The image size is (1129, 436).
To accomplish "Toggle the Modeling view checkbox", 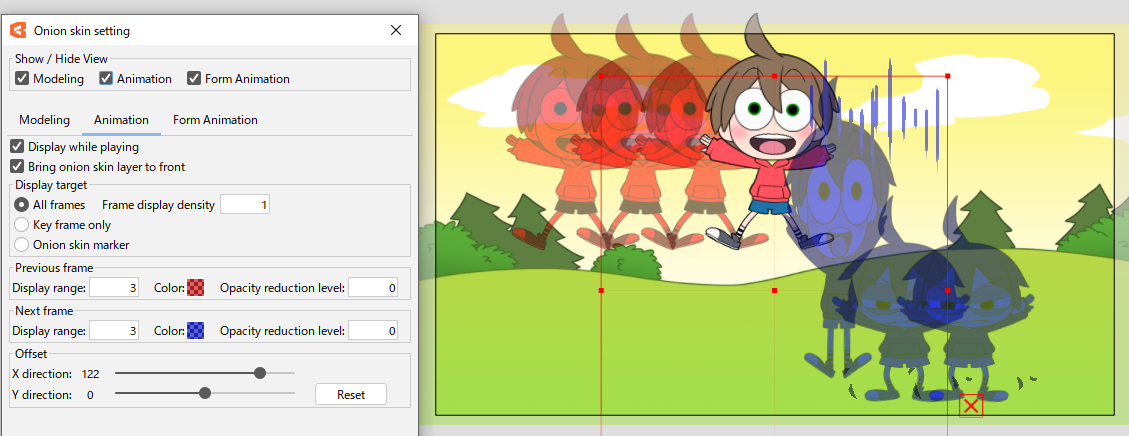I will [22, 79].
